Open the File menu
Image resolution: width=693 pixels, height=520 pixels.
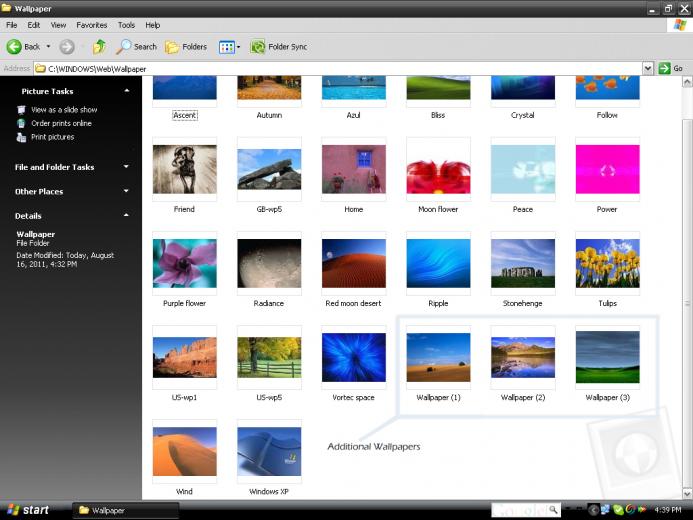(11, 25)
